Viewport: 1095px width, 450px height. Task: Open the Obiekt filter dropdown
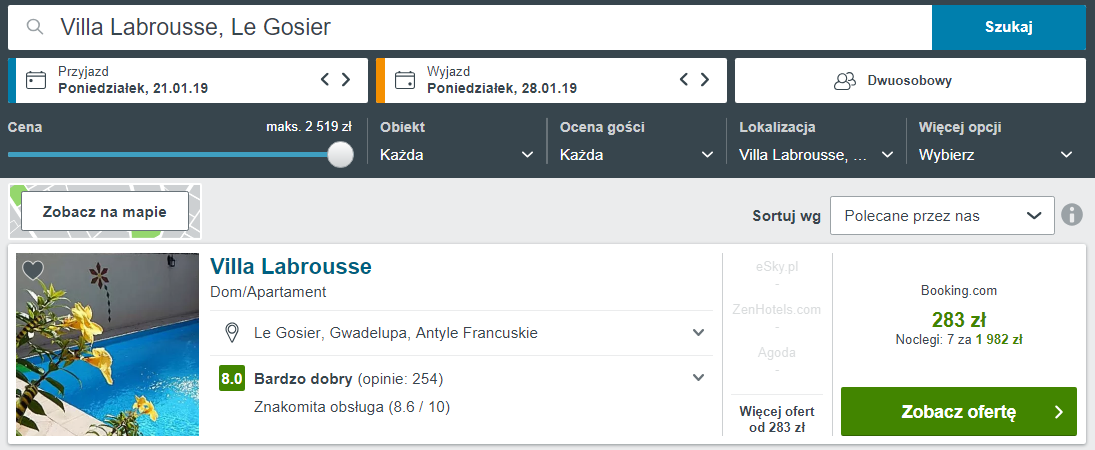pos(457,155)
